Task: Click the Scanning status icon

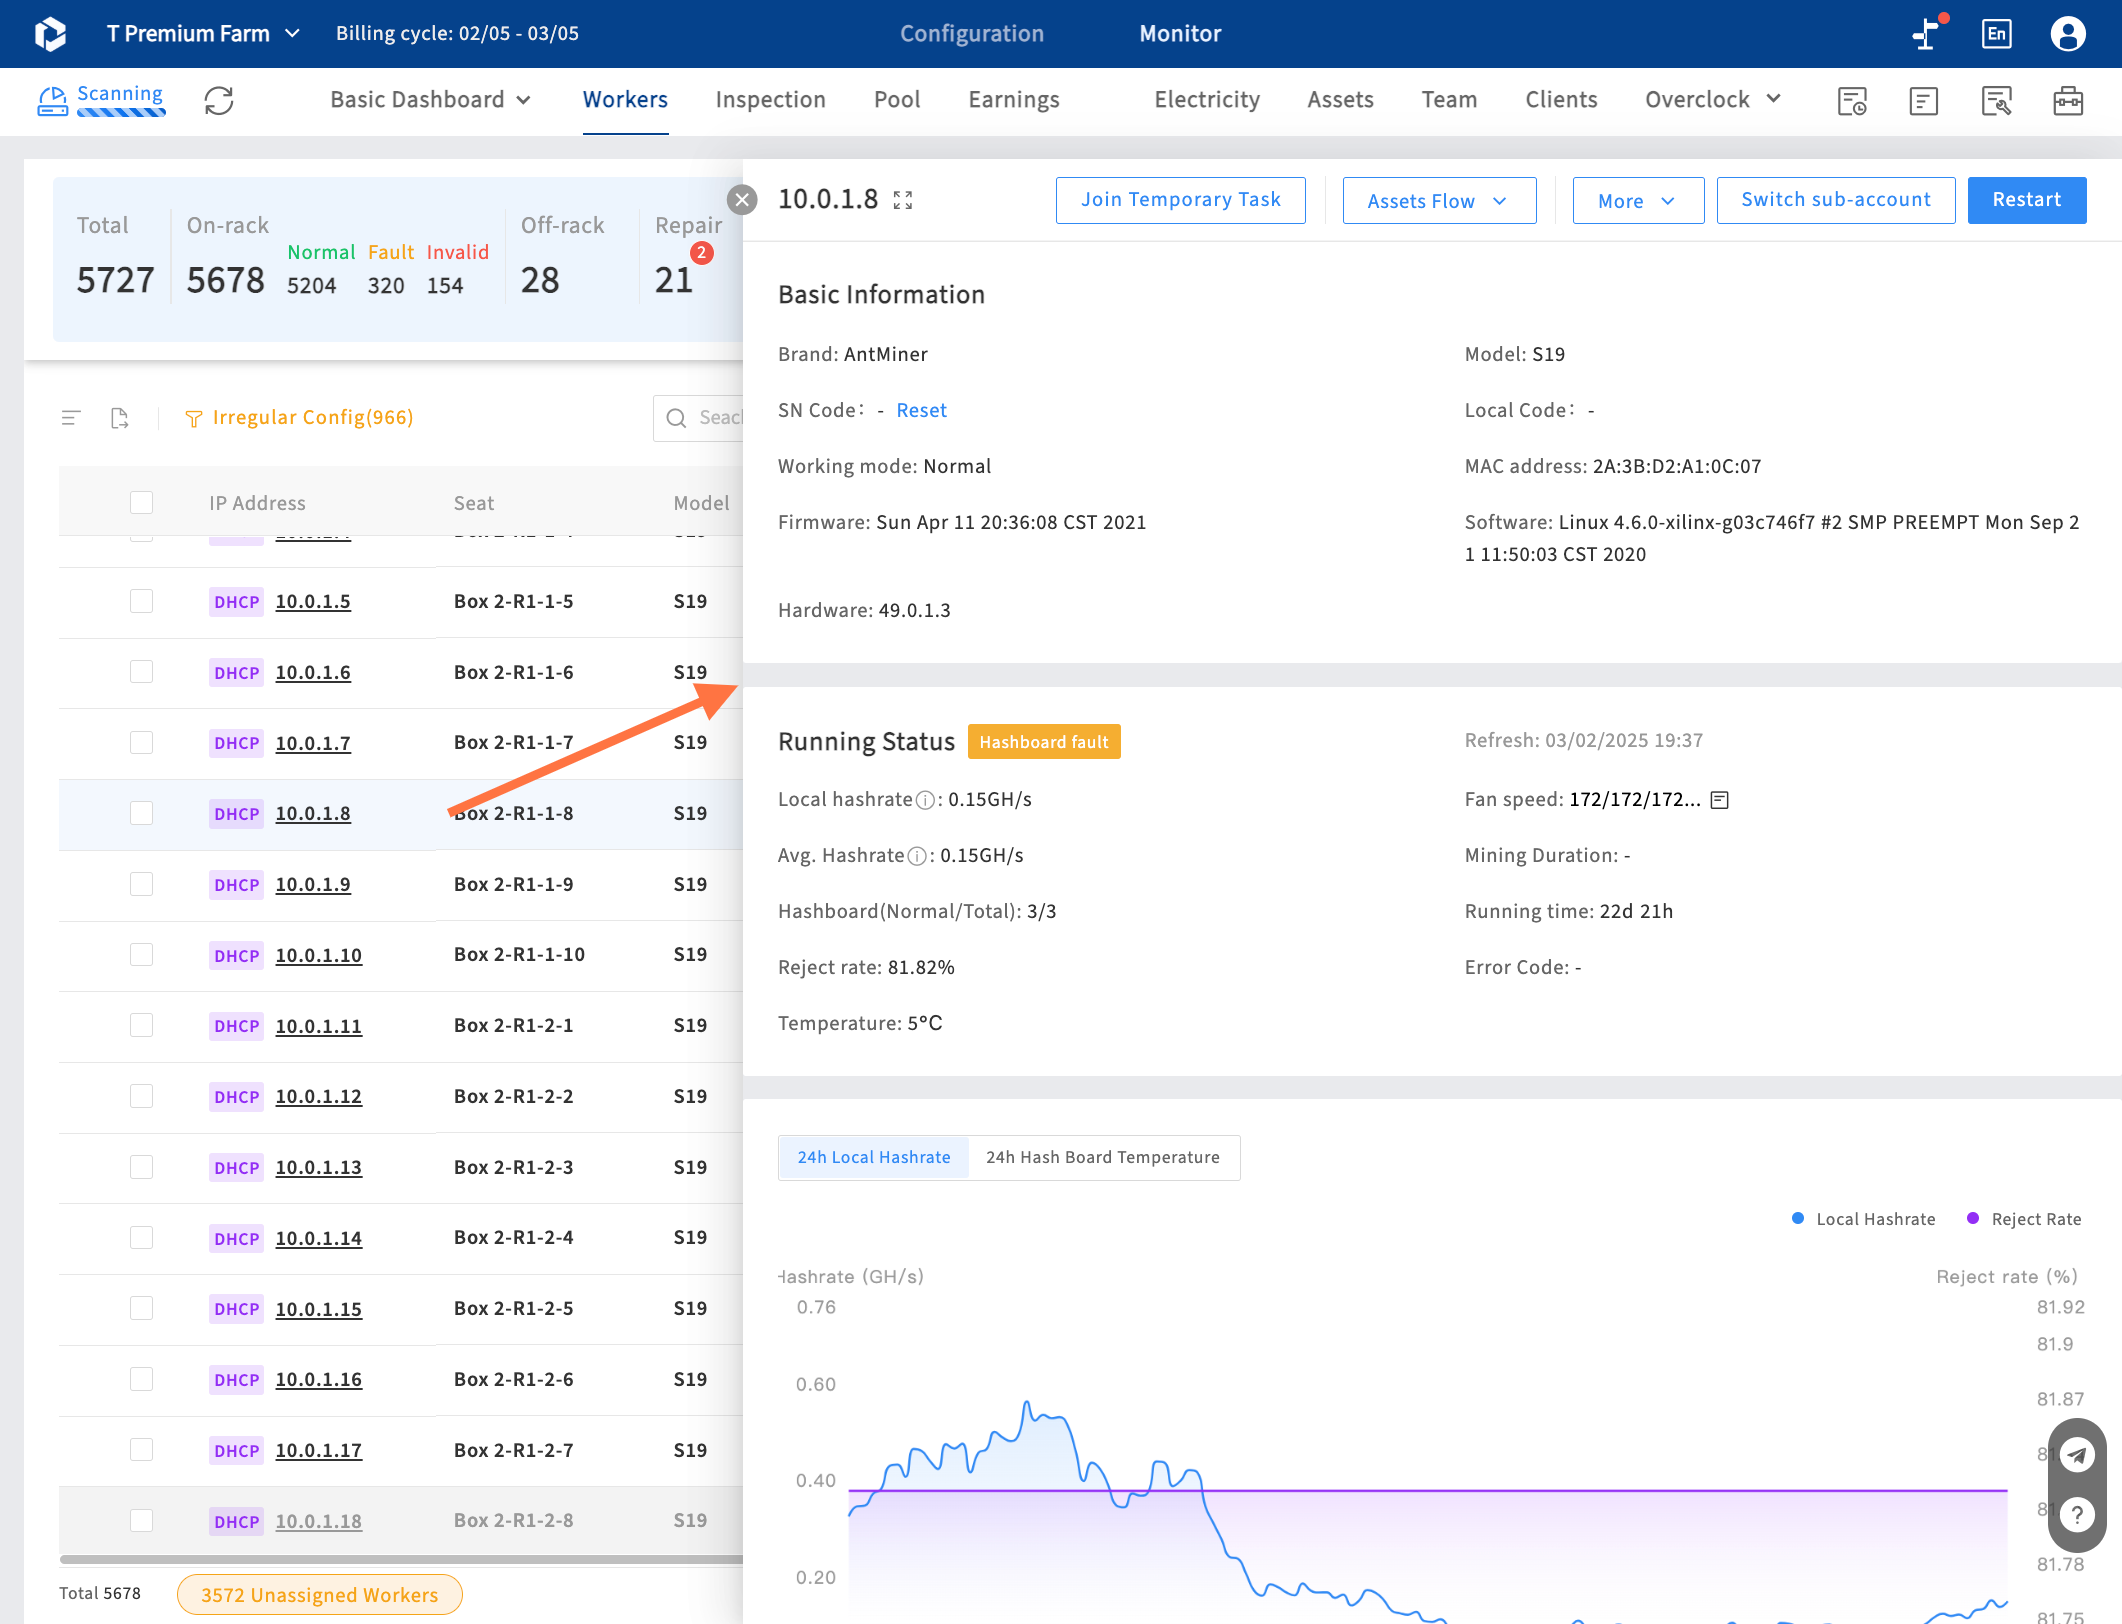Action: [x=52, y=100]
